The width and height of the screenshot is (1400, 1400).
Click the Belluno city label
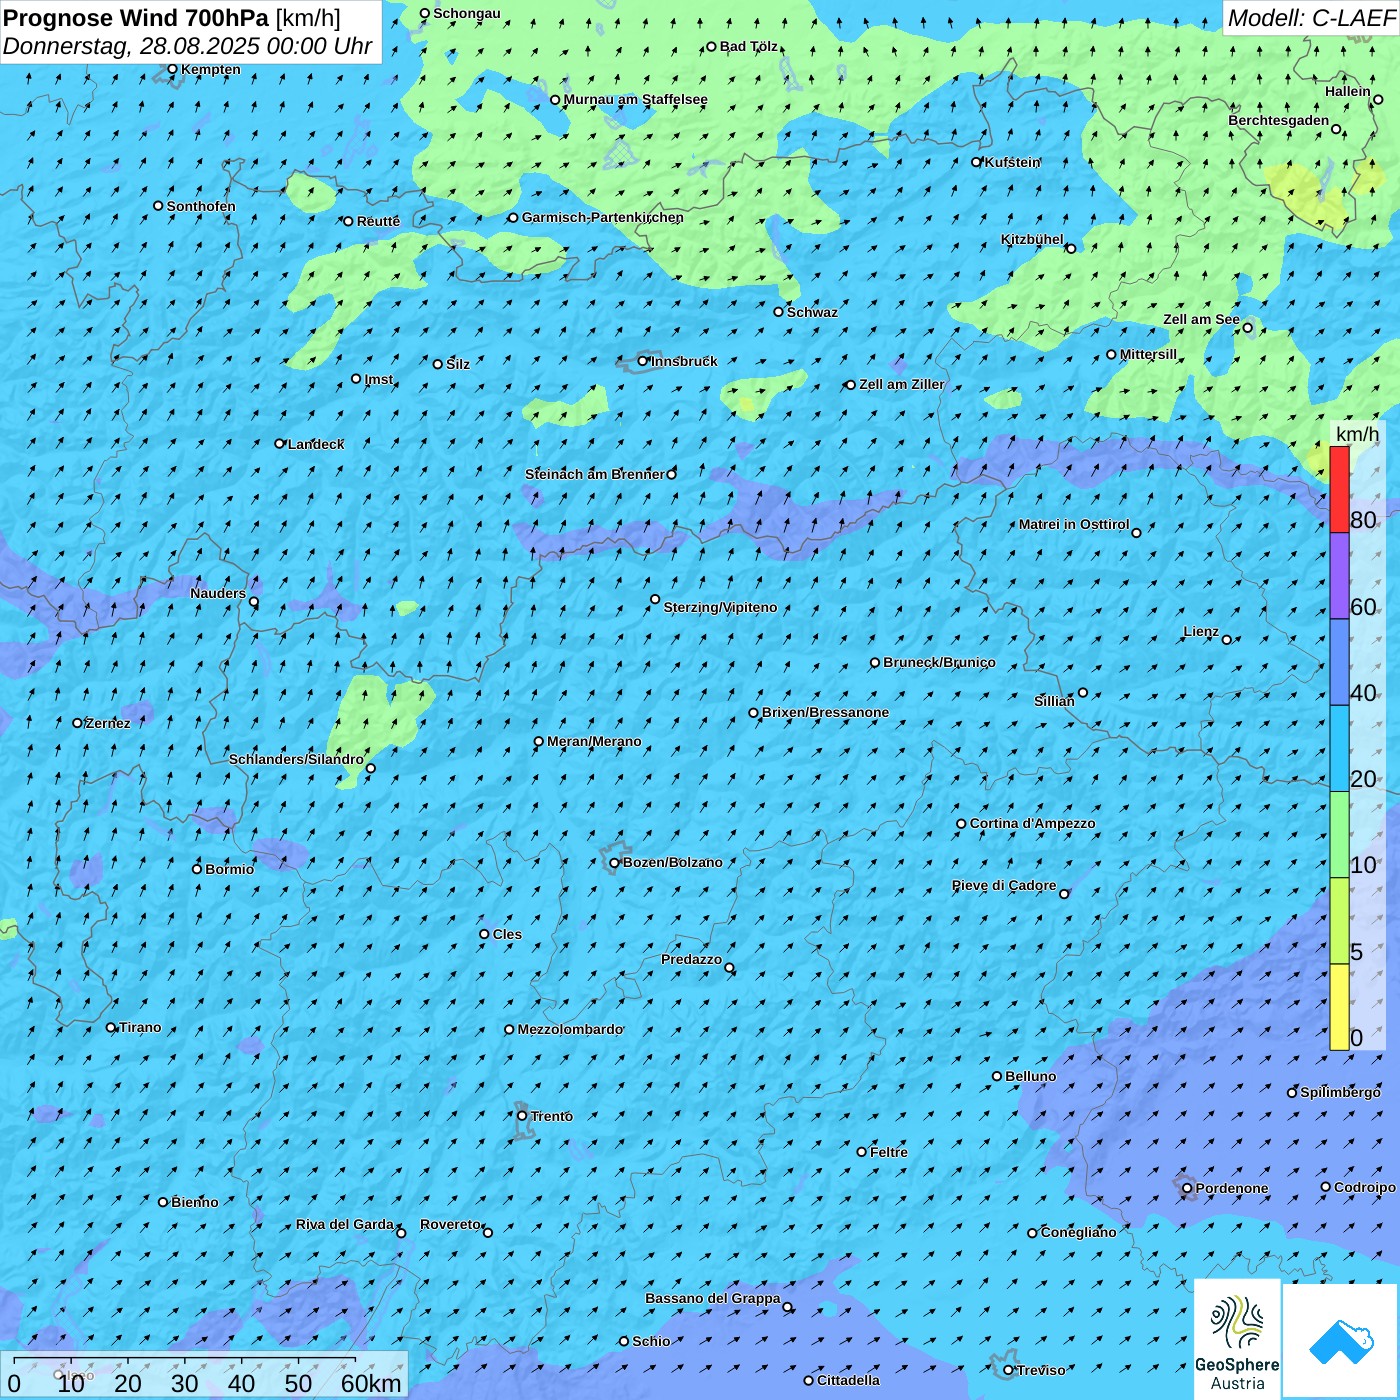point(1030,1076)
